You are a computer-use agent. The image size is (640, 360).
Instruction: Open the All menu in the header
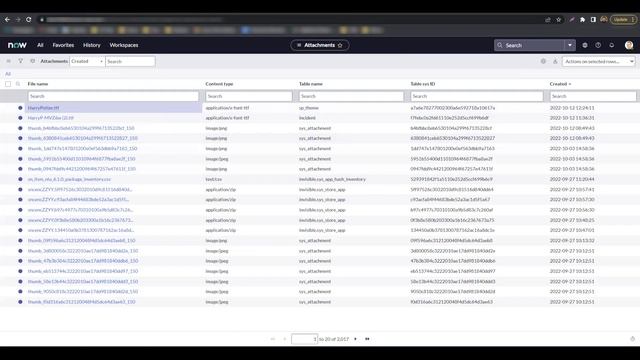(40, 45)
